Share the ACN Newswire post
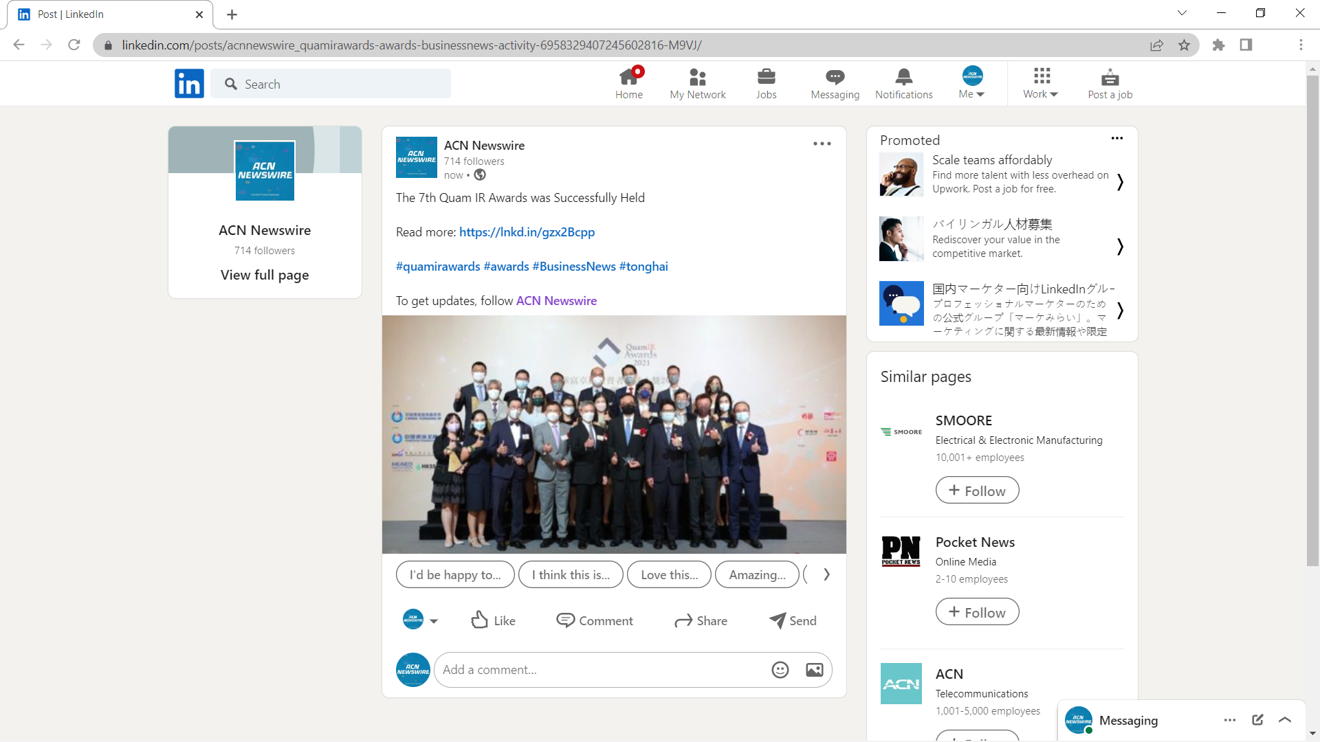Image resolution: width=1320 pixels, height=742 pixels. point(701,621)
